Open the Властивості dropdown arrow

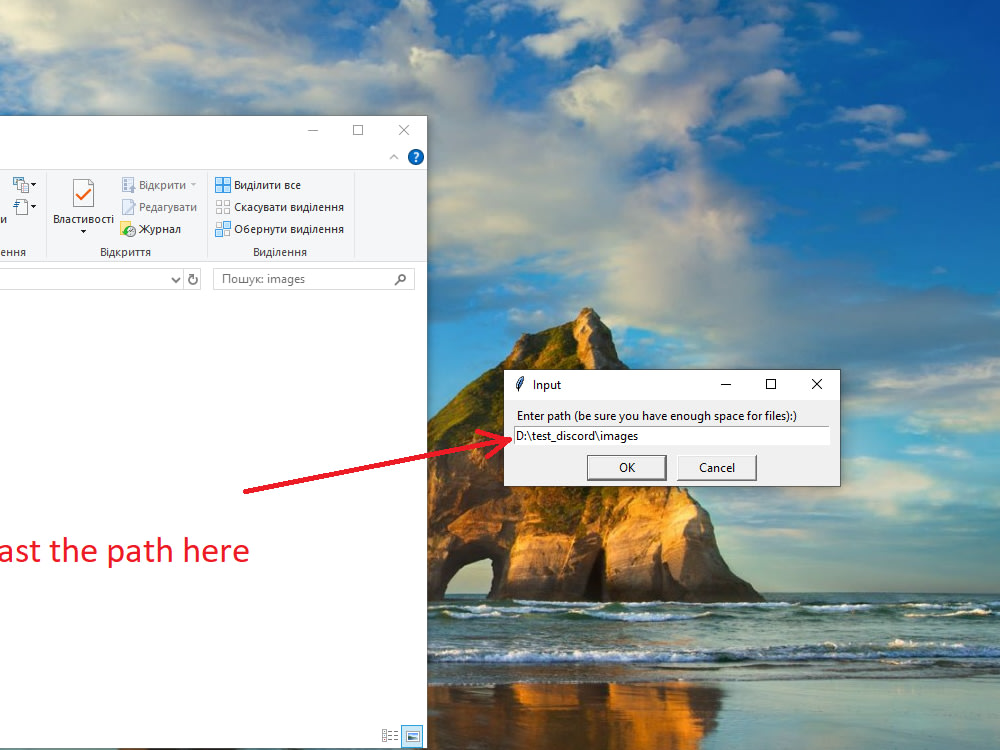click(x=84, y=232)
